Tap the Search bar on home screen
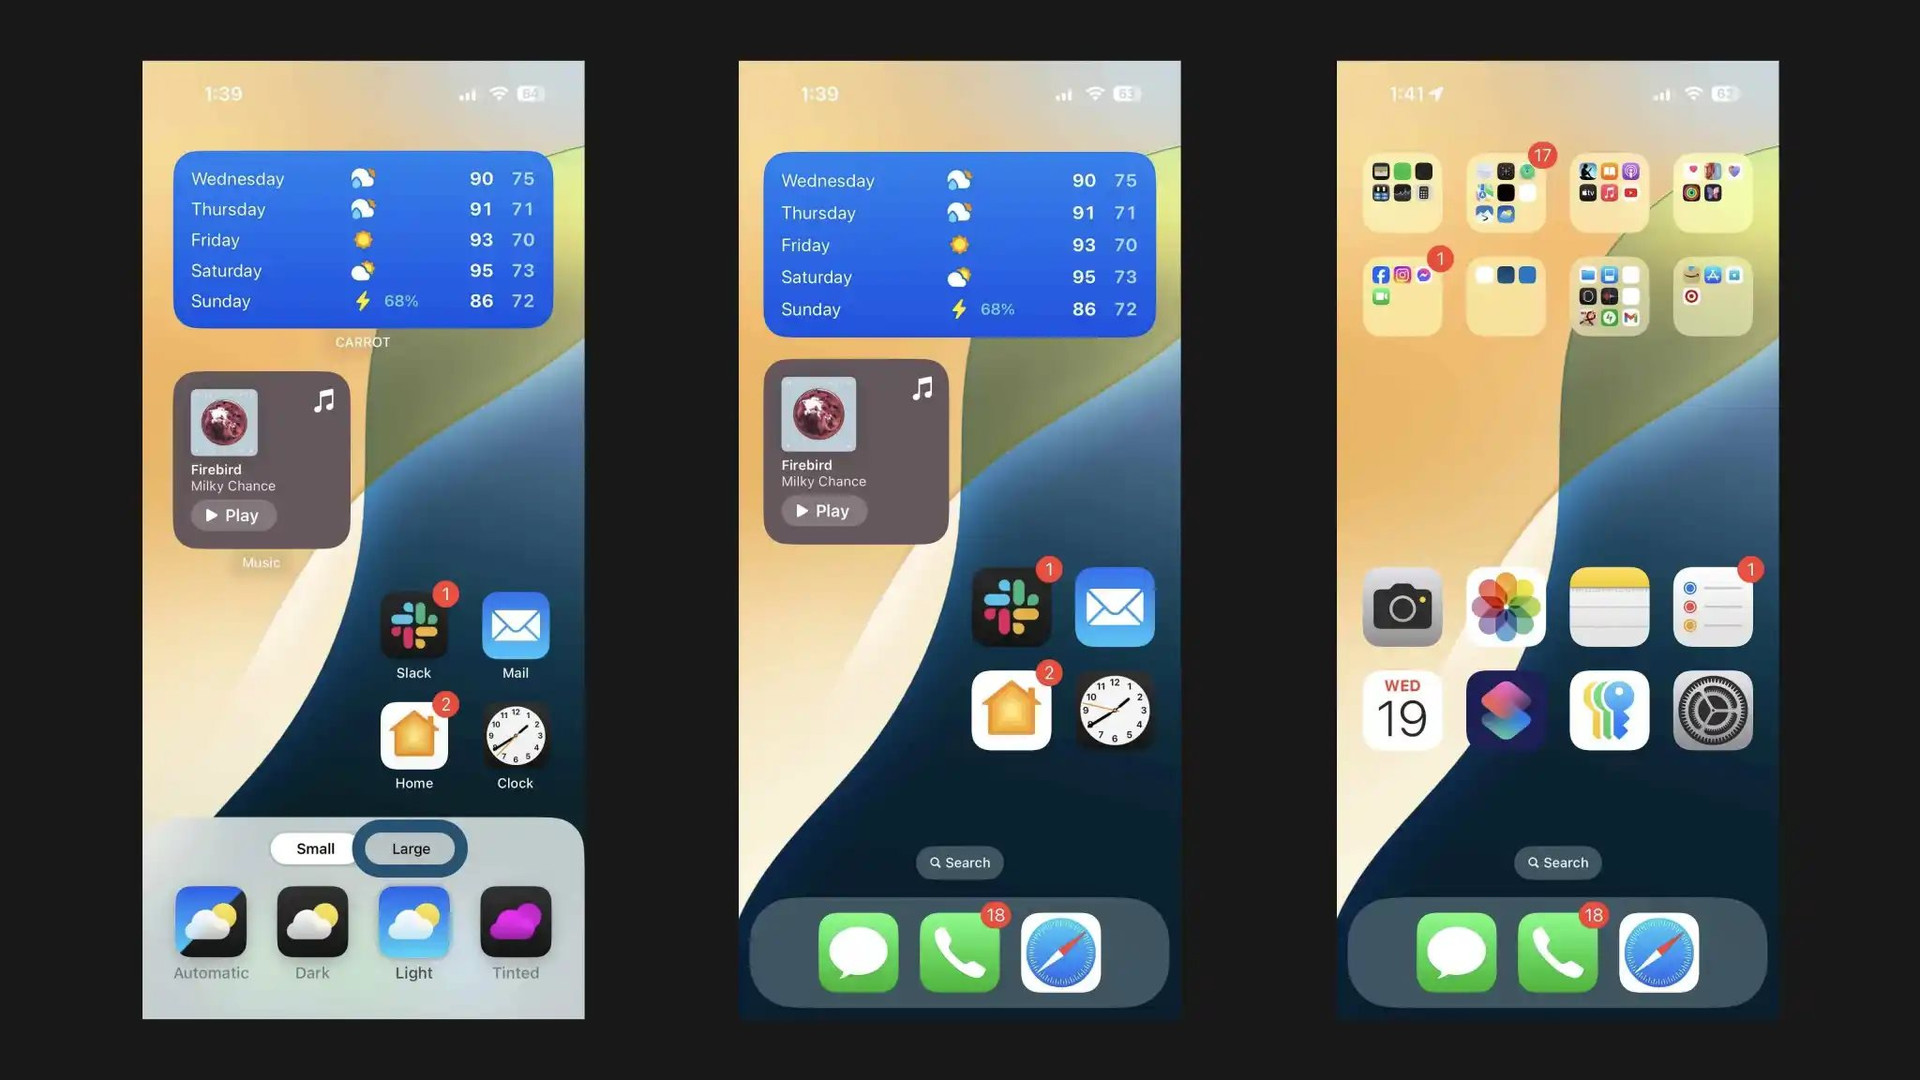The height and width of the screenshot is (1080, 1920). (x=959, y=862)
